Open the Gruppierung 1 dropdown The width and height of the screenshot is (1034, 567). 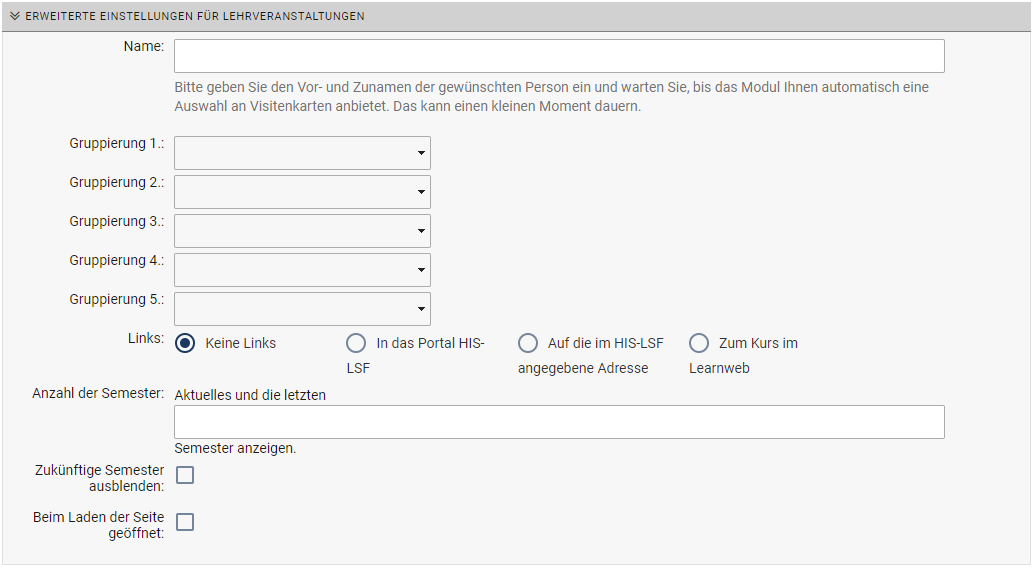click(x=302, y=153)
